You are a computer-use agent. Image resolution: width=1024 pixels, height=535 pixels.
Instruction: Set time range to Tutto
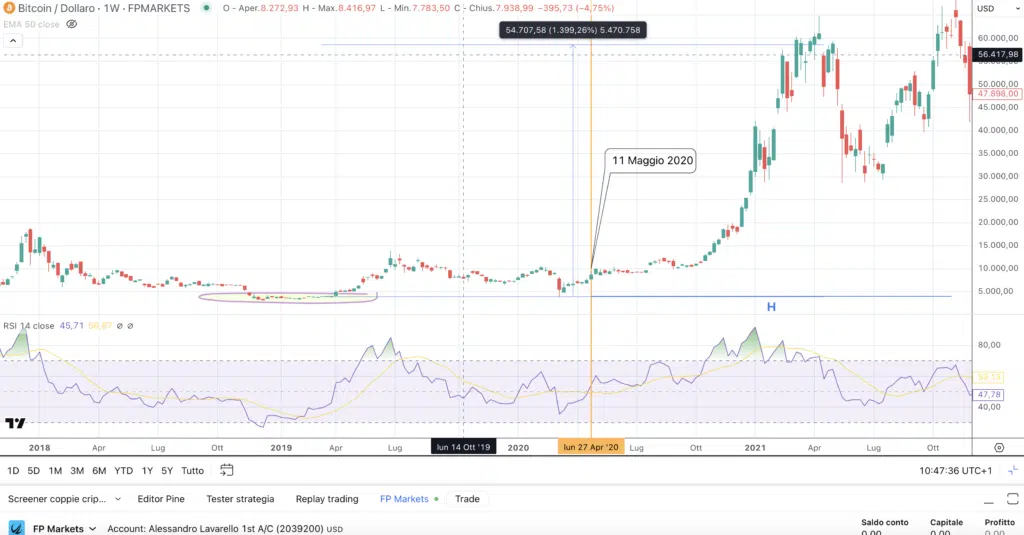click(192, 470)
